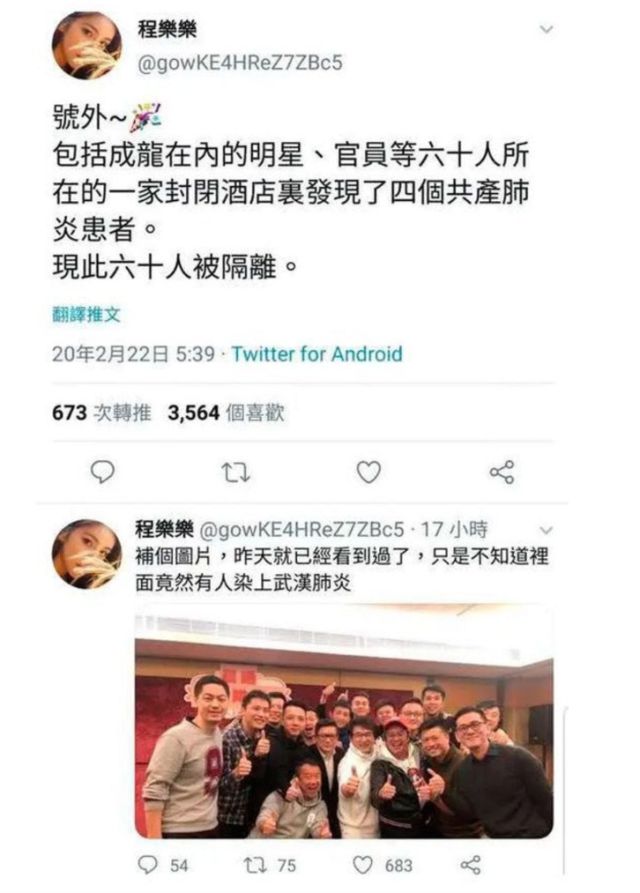Open the @gowKE4HReZ7ZBc5 handle on main tweet
The width and height of the screenshot is (640, 893).
tap(240, 63)
